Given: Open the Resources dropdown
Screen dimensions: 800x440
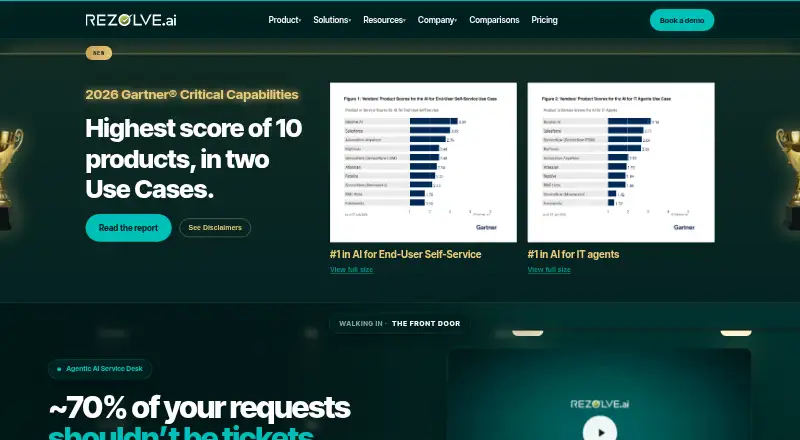Looking at the screenshot, I should pos(384,20).
